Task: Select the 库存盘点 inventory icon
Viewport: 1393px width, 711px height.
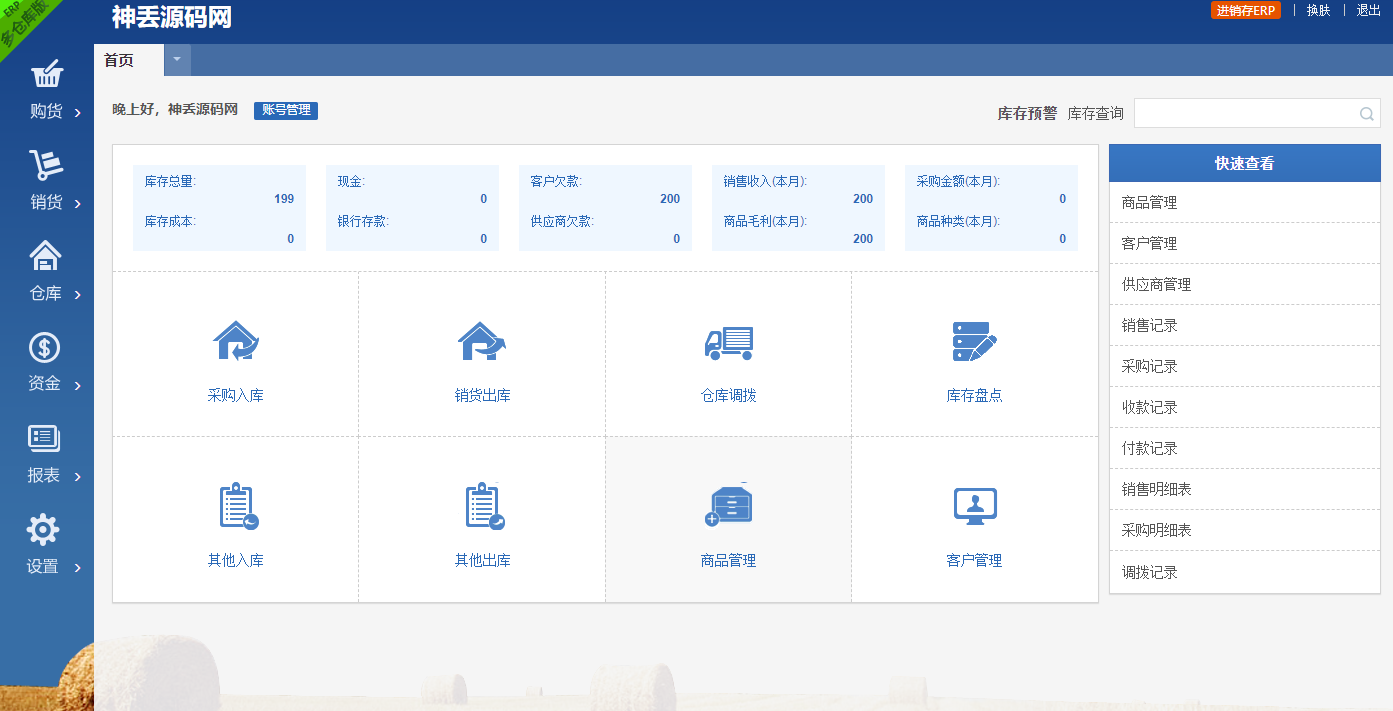Action: pos(974,342)
